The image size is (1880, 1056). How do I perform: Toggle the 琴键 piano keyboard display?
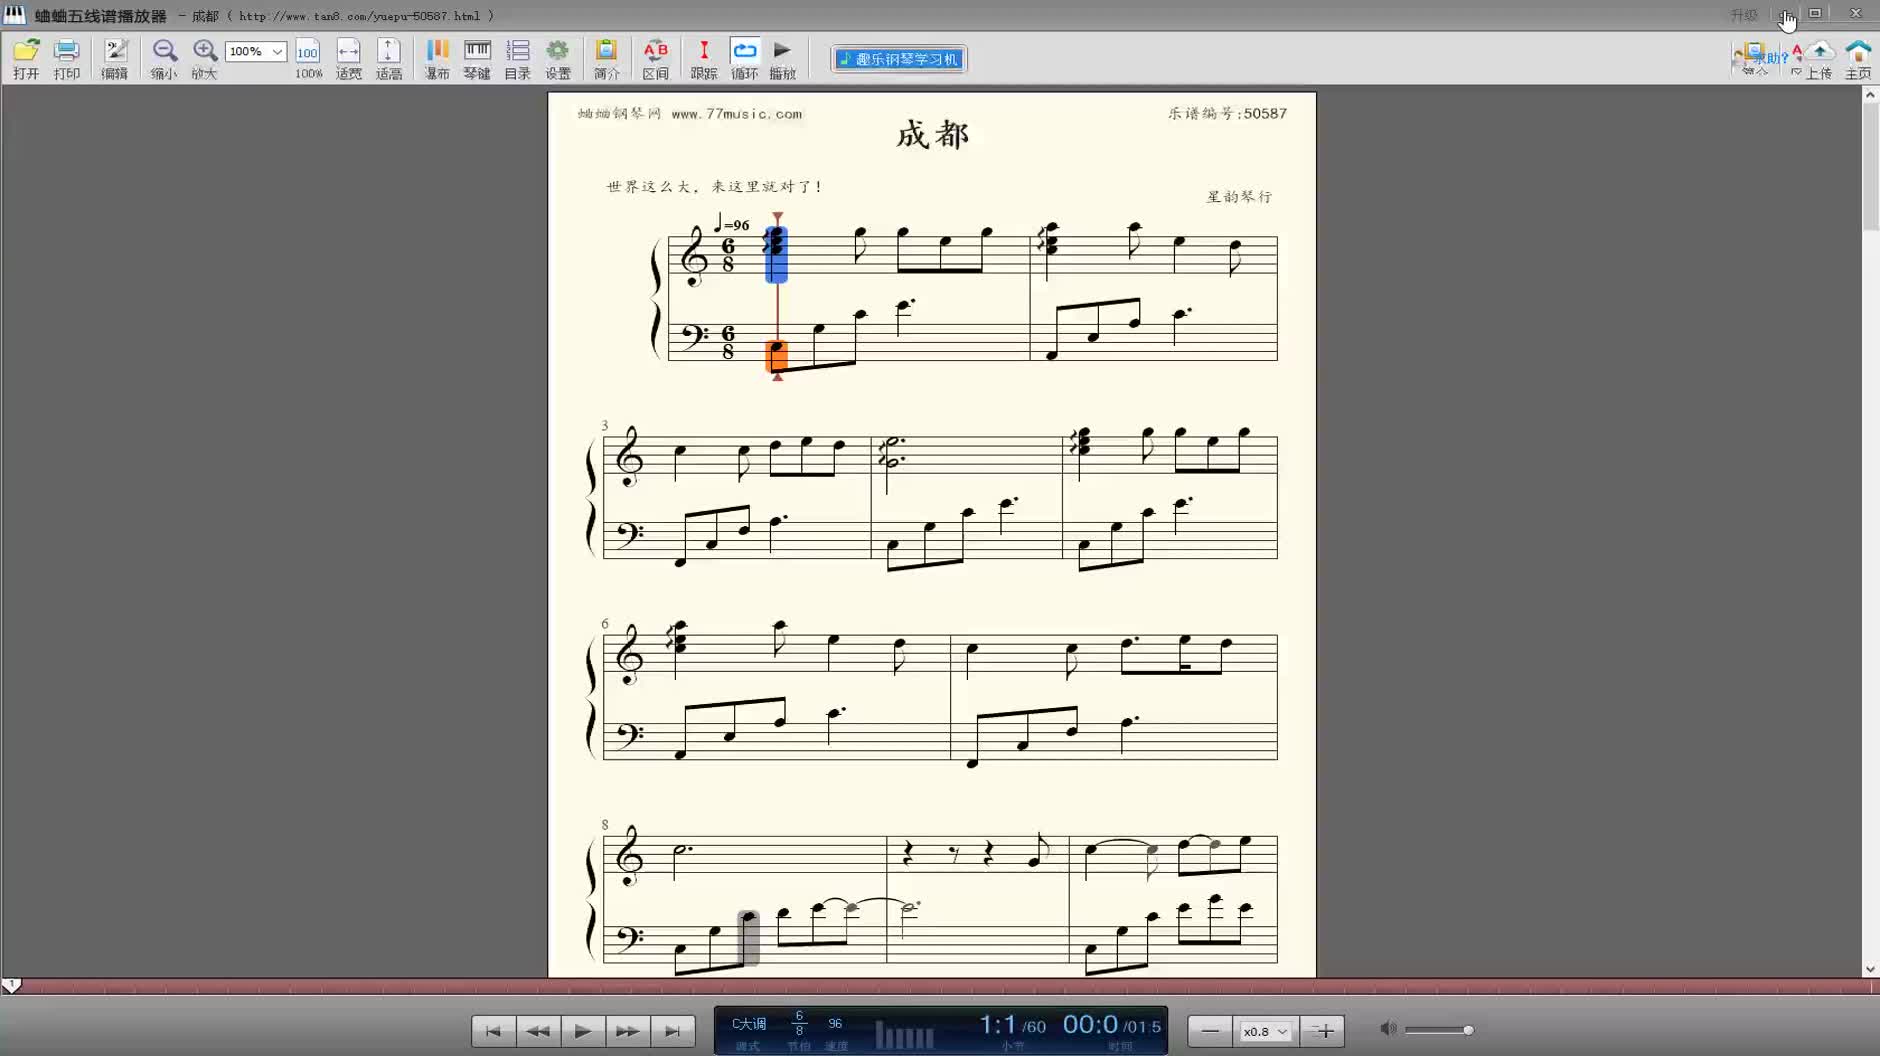[477, 59]
